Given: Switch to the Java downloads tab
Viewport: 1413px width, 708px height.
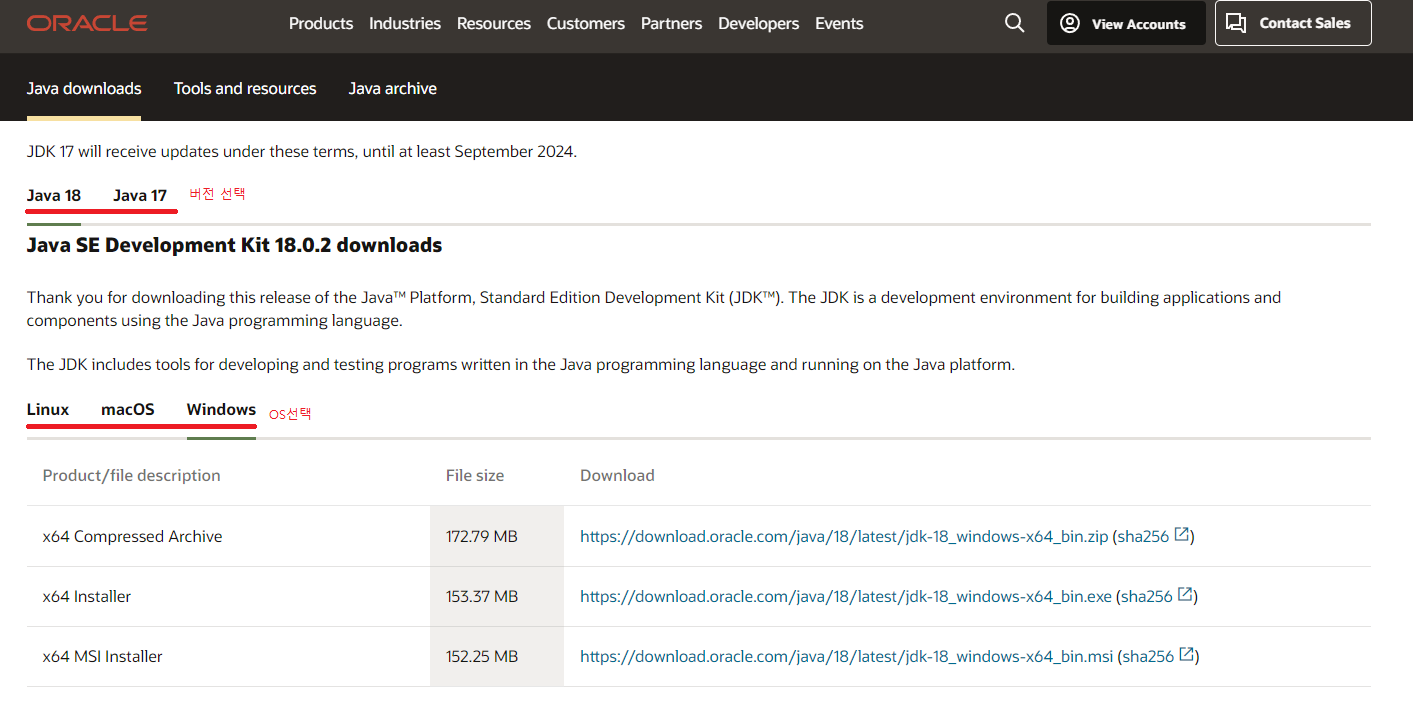Looking at the screenshot, I should click(x=84, y=88).
